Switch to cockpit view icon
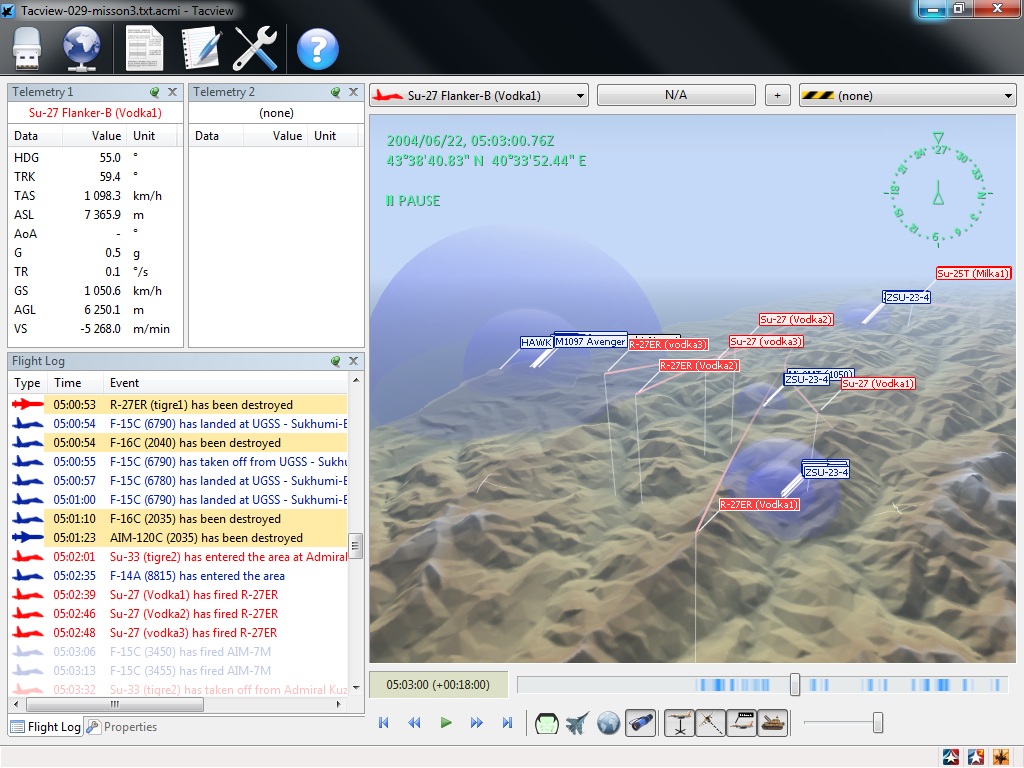1024x768 pixels. pos(547,723)
